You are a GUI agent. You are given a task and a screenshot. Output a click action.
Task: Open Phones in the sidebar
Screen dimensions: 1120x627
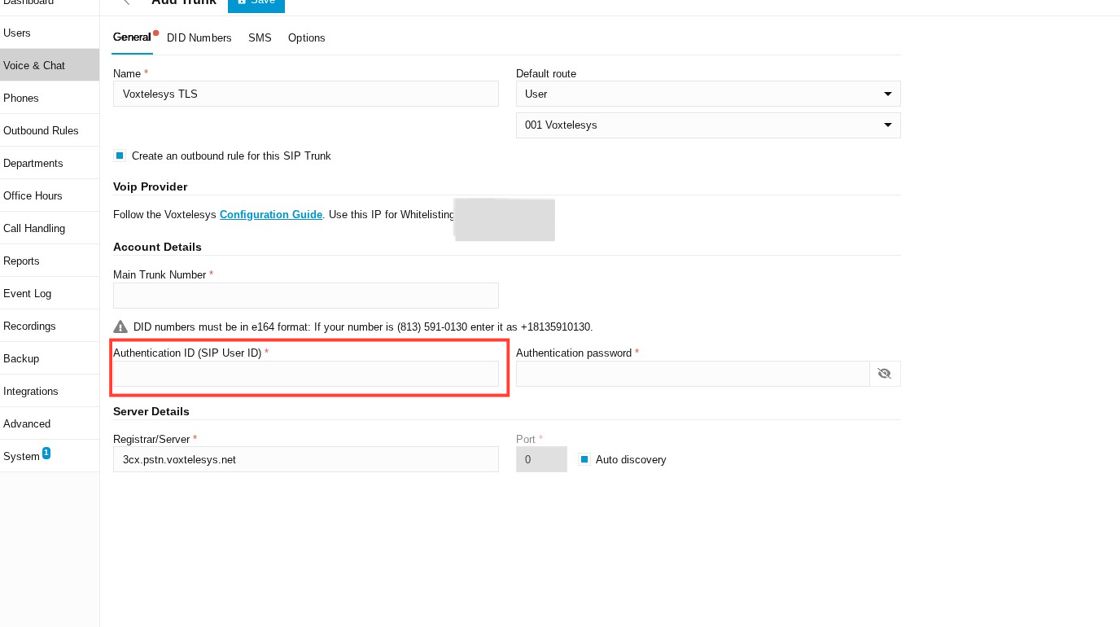[x=49, y=98]
